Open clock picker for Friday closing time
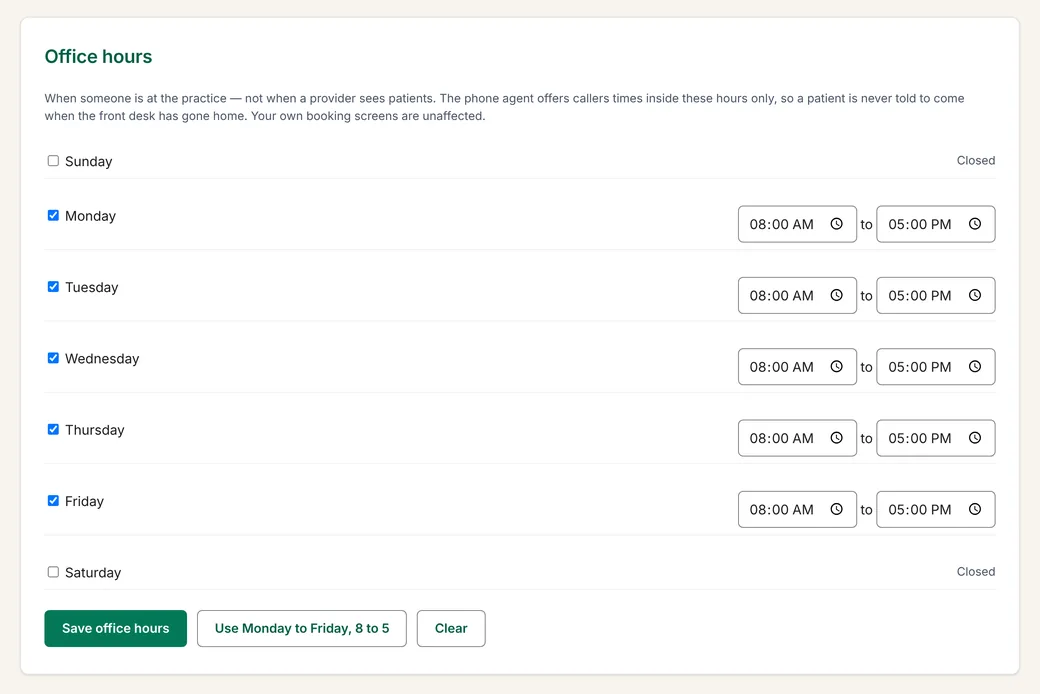This screenshot has height=694, width=1040. click(974, 509)
